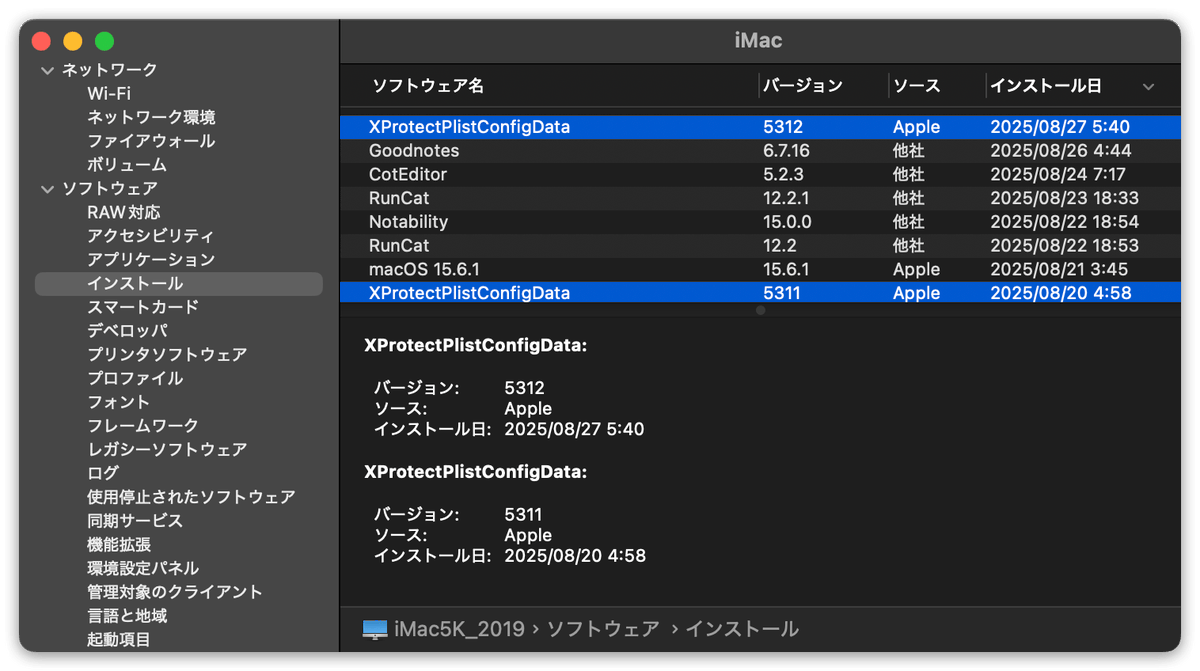This screenshot has width=1200, height=671.
Task: Select フォント in the sidebar
Action: (x=119, y=402)
